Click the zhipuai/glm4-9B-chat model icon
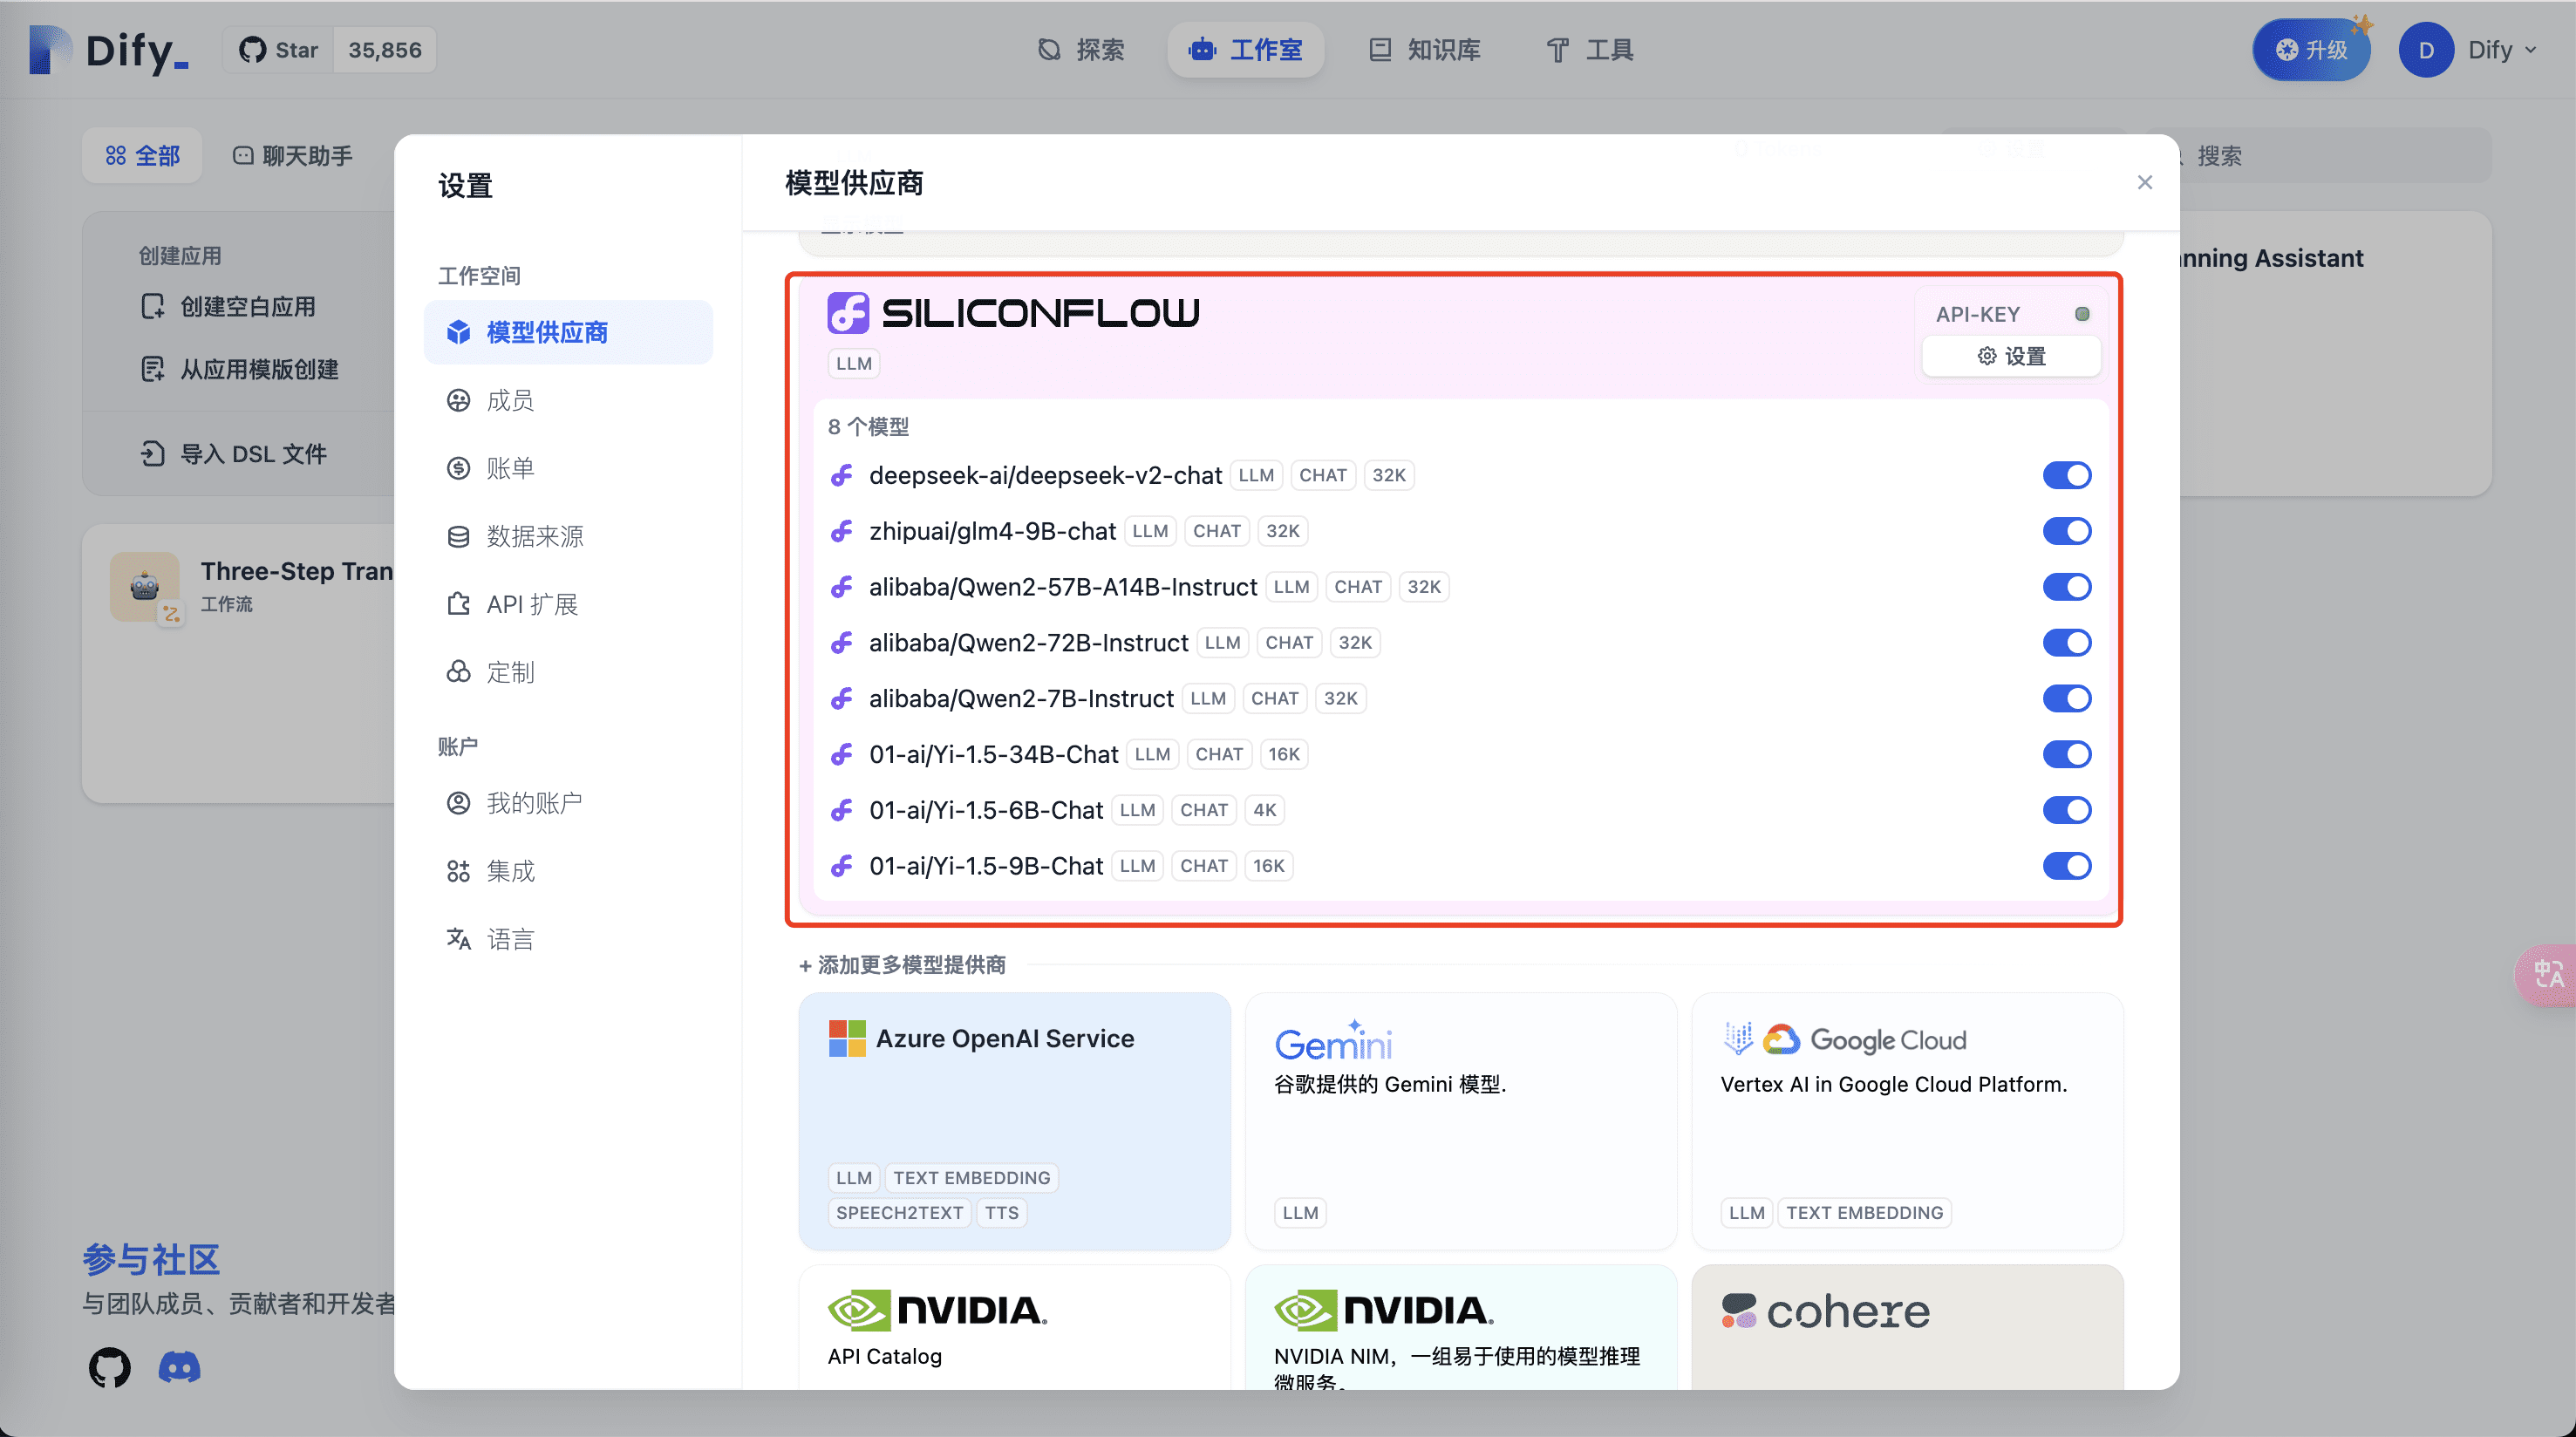This screenshot has height=1437, width=2576. tap(842, 531)
